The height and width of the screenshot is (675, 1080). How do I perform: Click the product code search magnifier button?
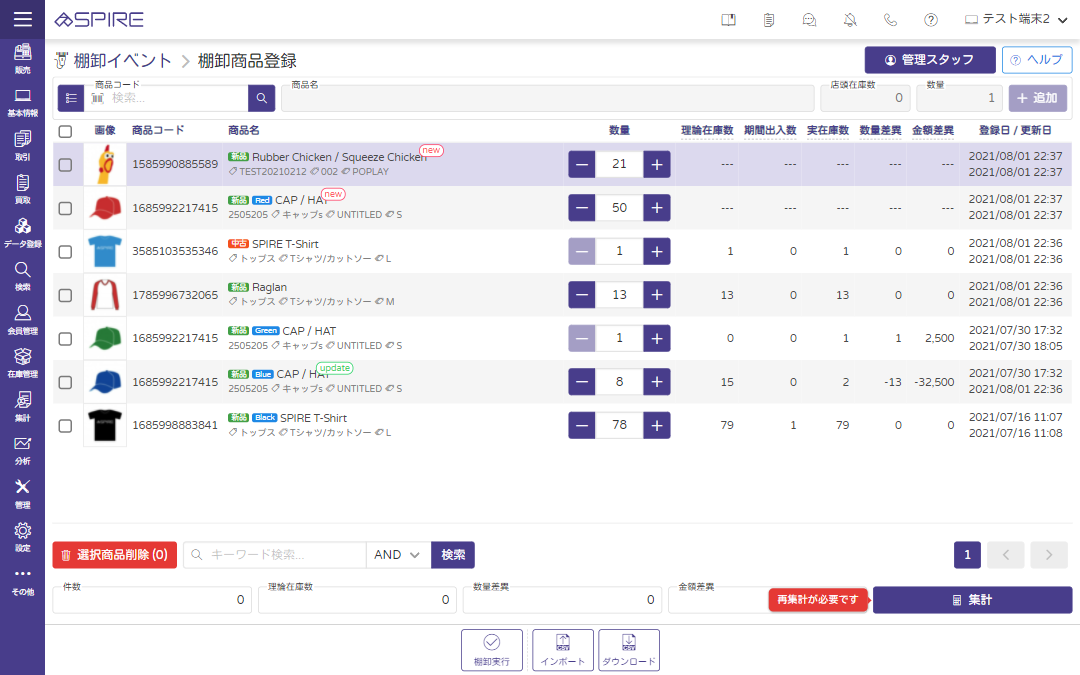click(261, 98)
